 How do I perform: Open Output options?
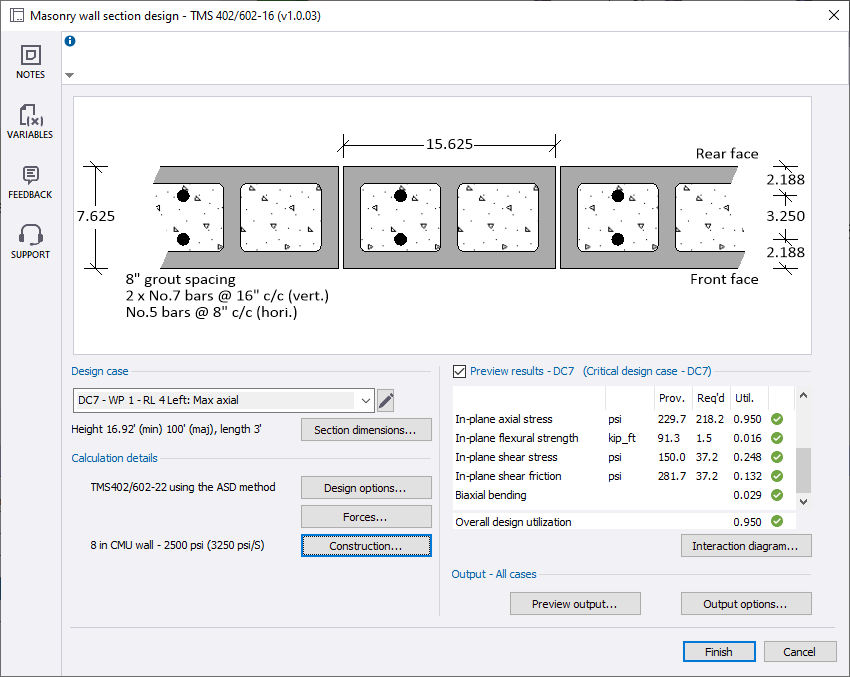tap(746, 604)
